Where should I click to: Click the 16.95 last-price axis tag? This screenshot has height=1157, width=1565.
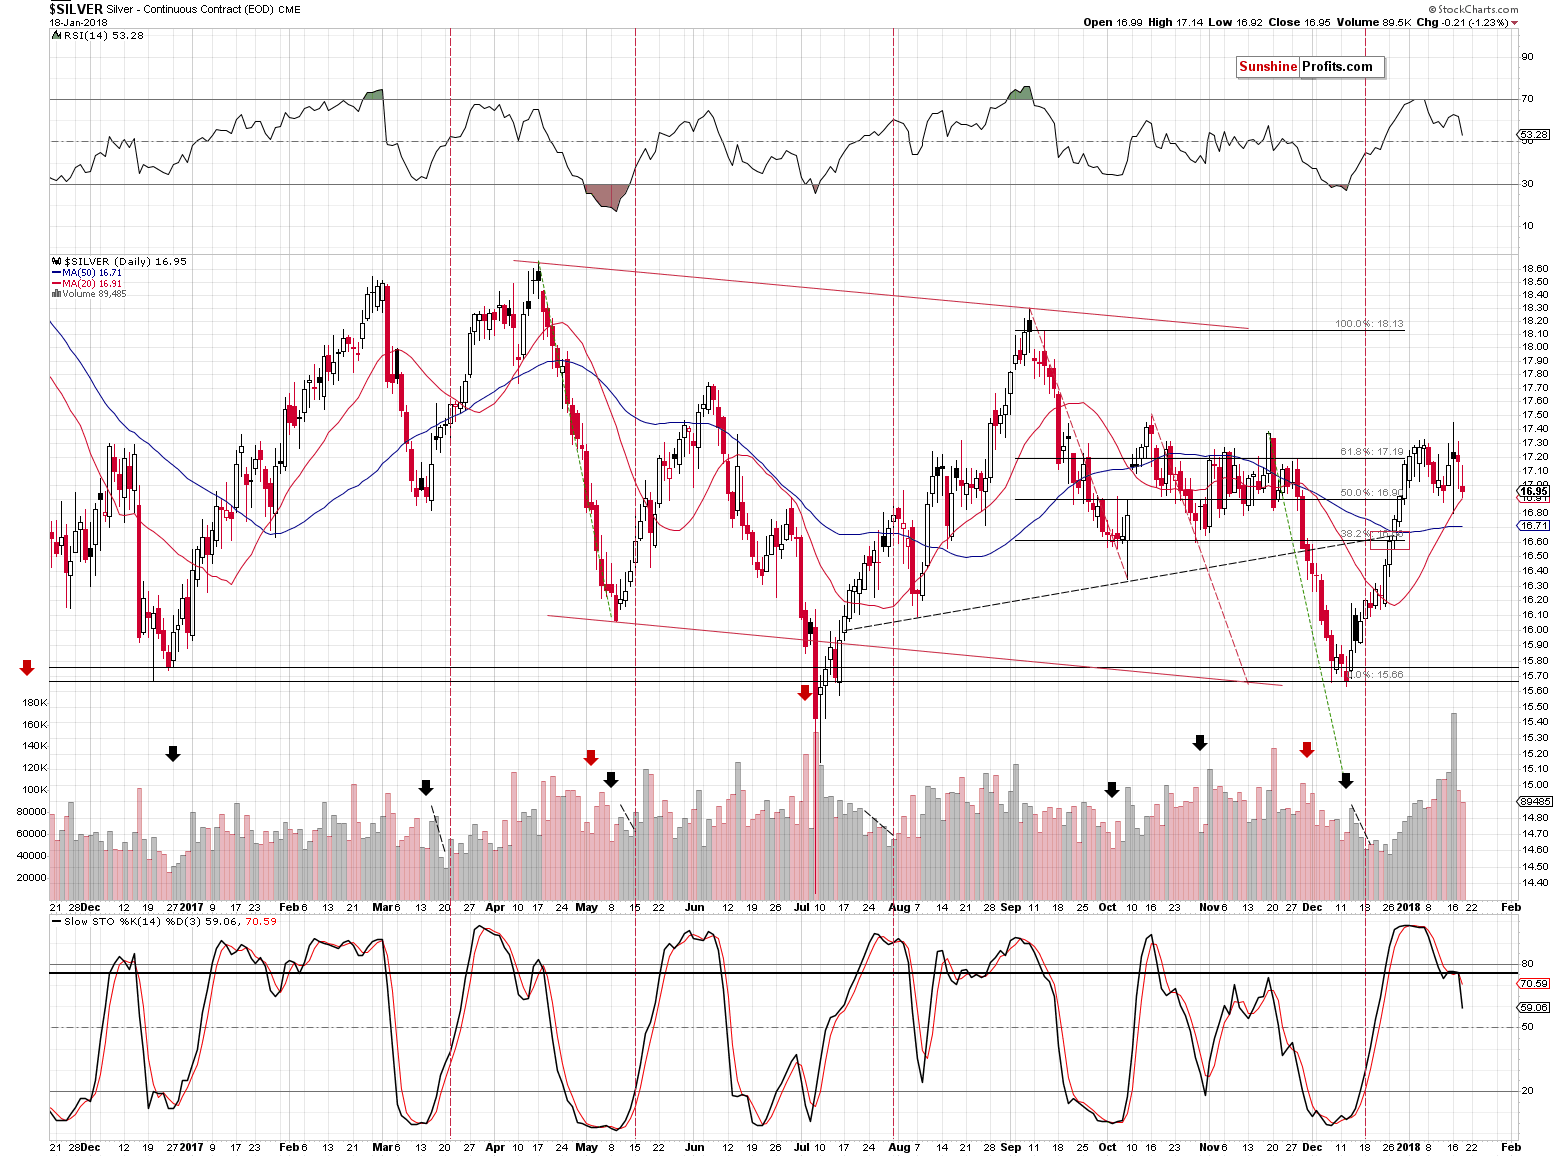point(1534,491)
